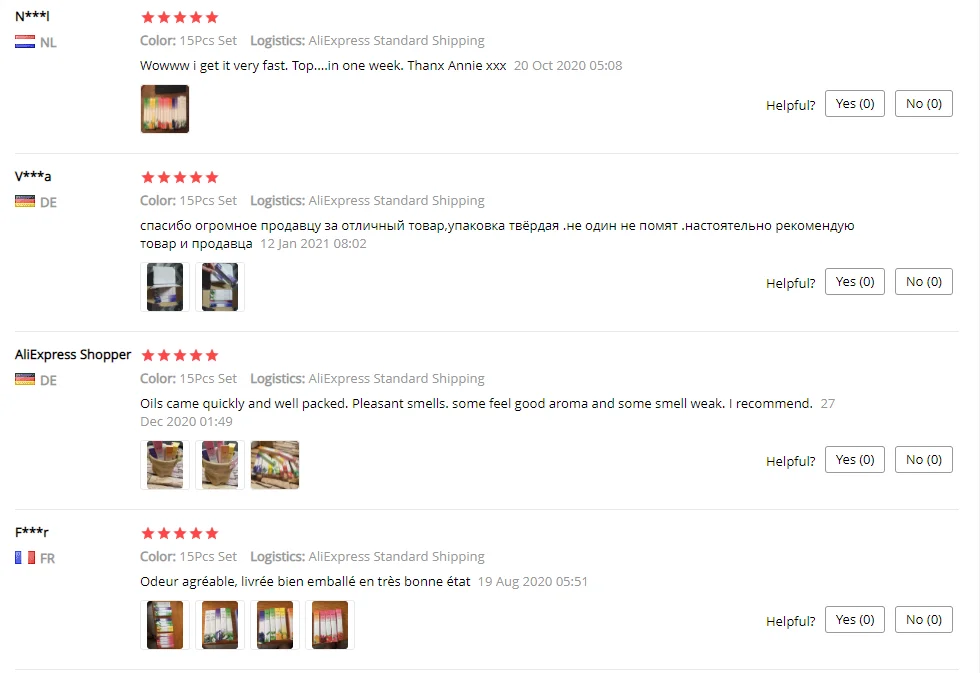This screenshot has width=980, height=673.
Task: Open third photo in F***r's review
Action: click(274, 625)
